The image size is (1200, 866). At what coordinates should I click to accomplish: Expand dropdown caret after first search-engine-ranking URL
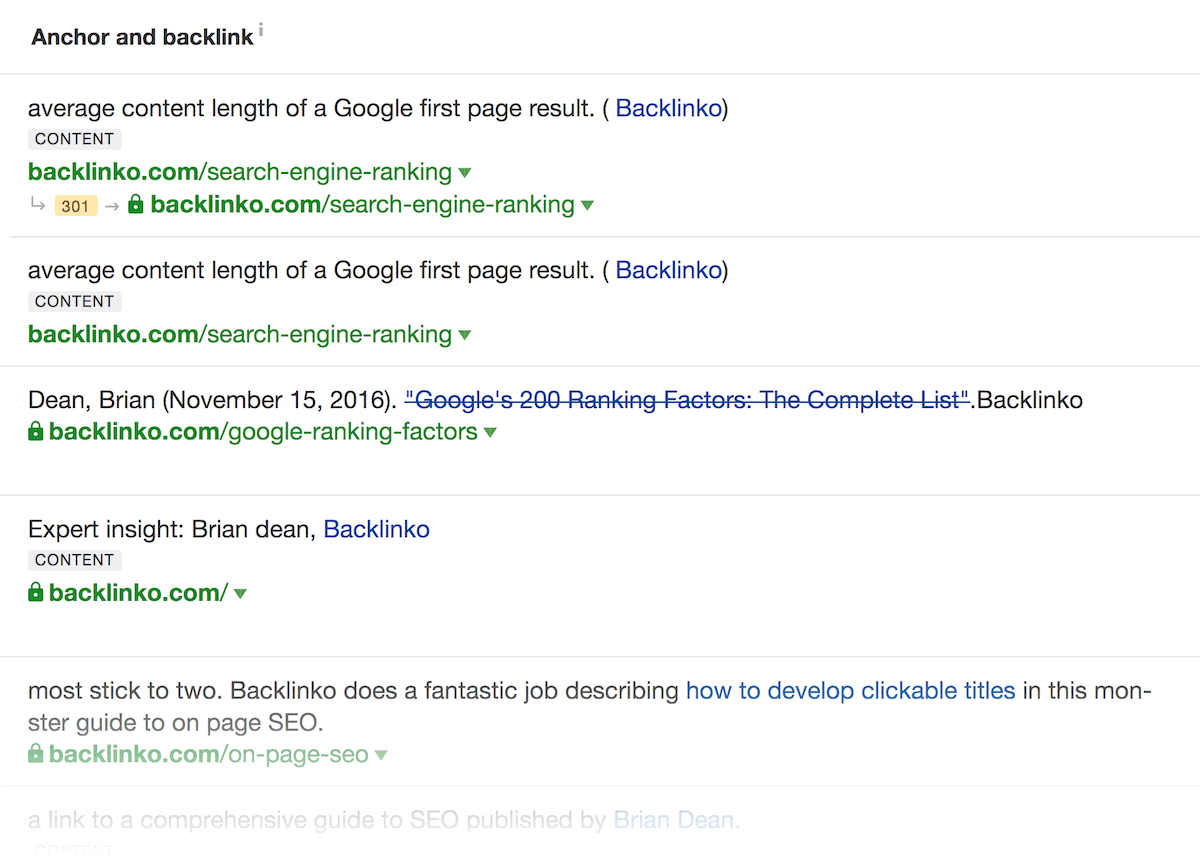[x=465, y=173]
